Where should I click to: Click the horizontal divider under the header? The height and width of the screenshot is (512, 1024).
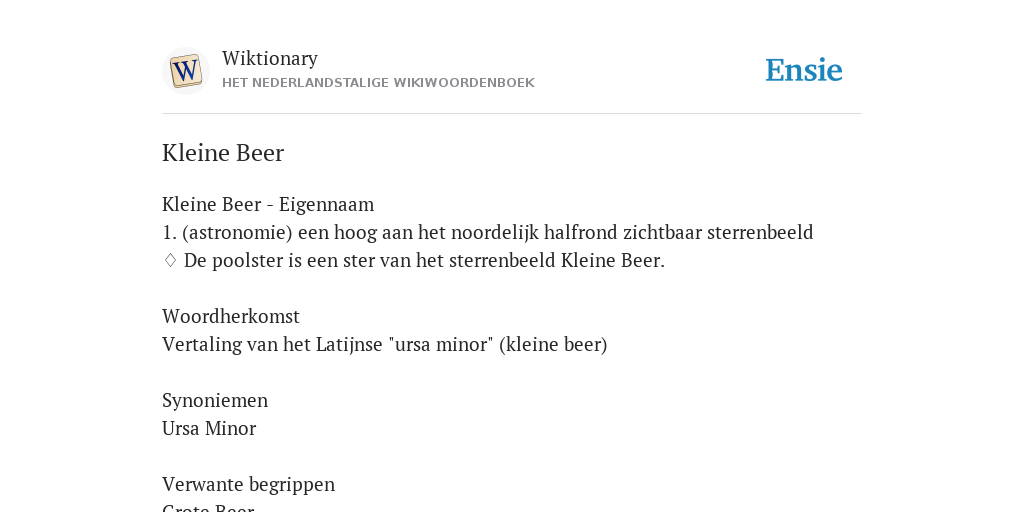512,114
